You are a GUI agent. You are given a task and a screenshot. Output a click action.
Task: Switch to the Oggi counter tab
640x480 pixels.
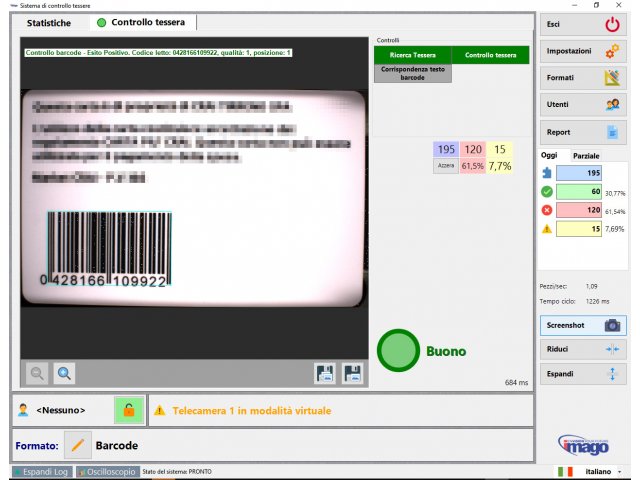[549, 155]
